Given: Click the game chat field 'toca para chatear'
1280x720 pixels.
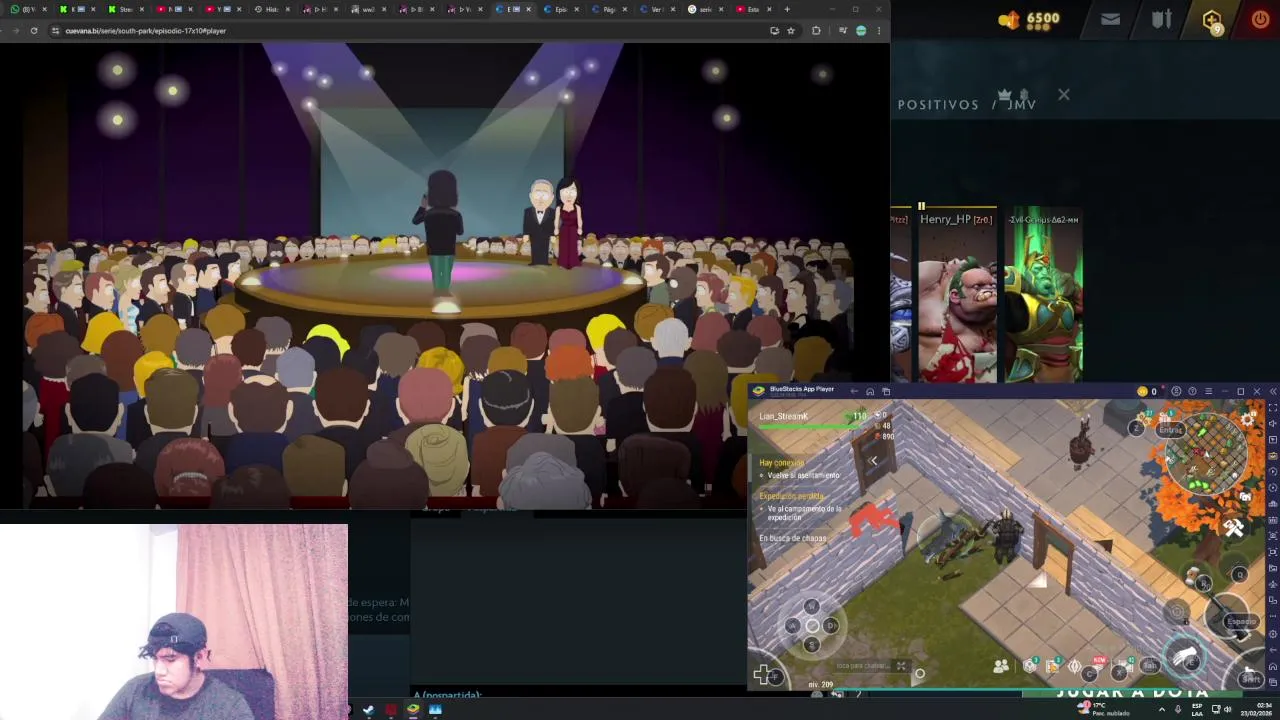Looking at the screenshot, I should 863,666.
